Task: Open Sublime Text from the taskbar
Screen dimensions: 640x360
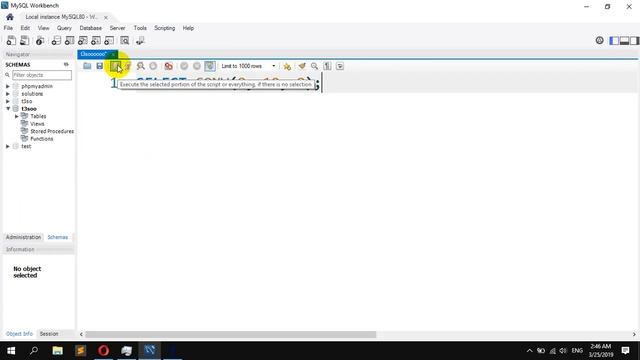Action: click(80, 351)
